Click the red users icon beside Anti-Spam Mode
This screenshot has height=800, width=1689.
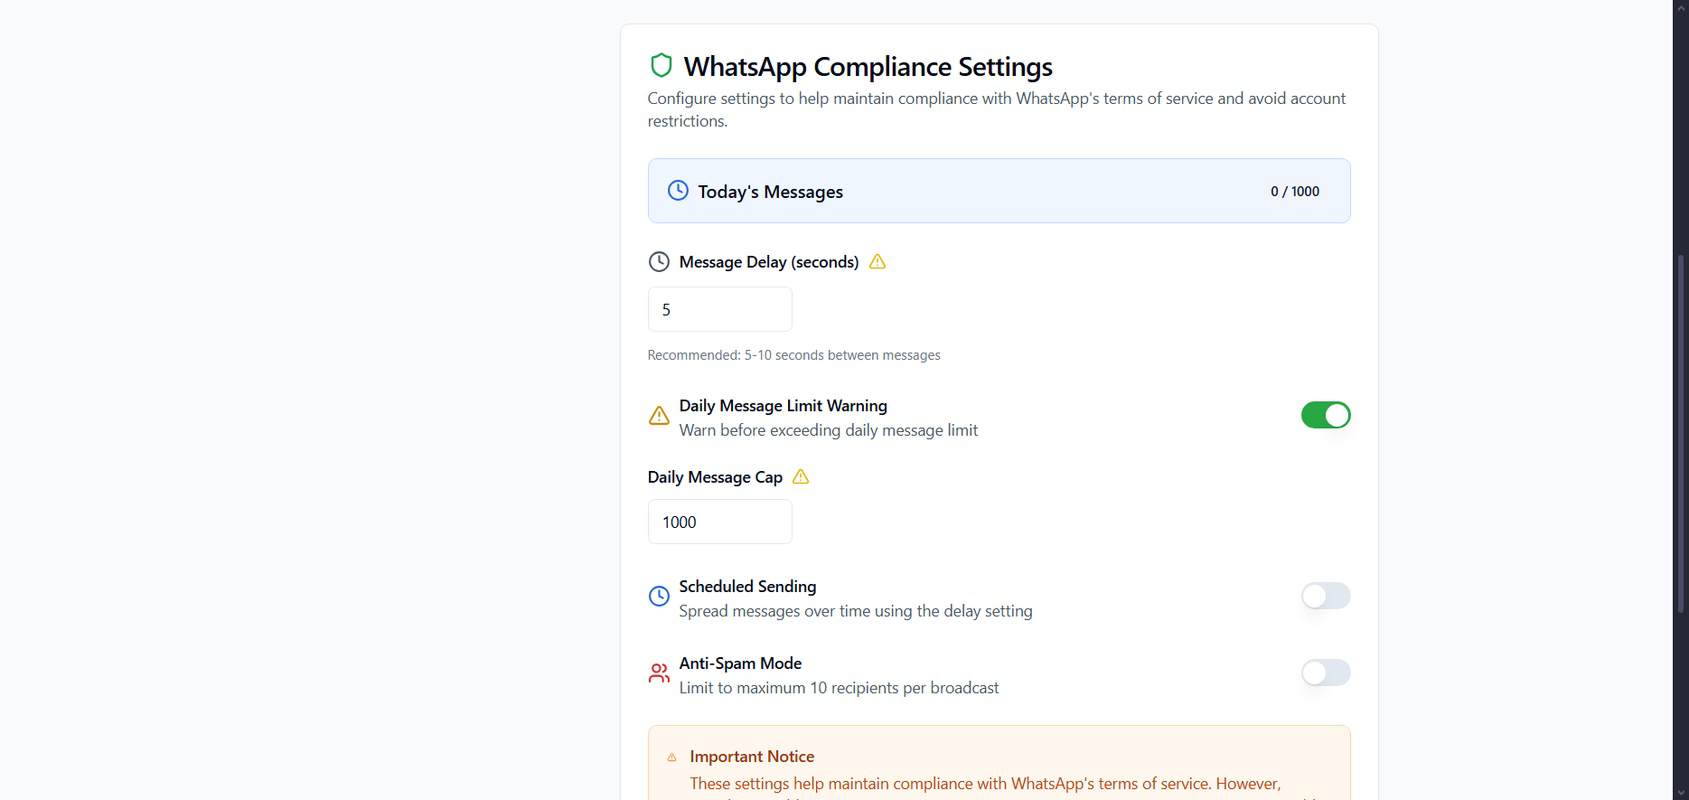(x=659, y=673)
